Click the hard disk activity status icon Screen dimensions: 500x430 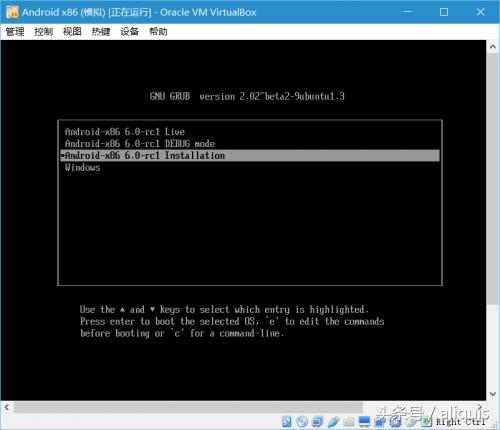coord(287,422)
